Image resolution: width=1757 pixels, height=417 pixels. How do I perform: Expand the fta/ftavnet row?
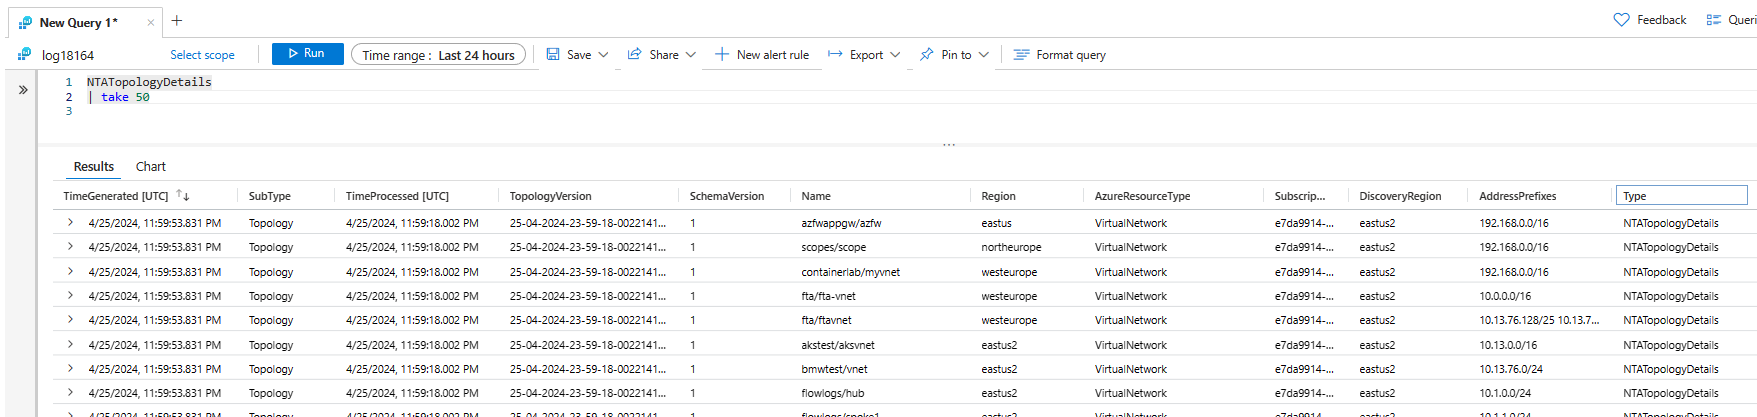tap(70, 319)
